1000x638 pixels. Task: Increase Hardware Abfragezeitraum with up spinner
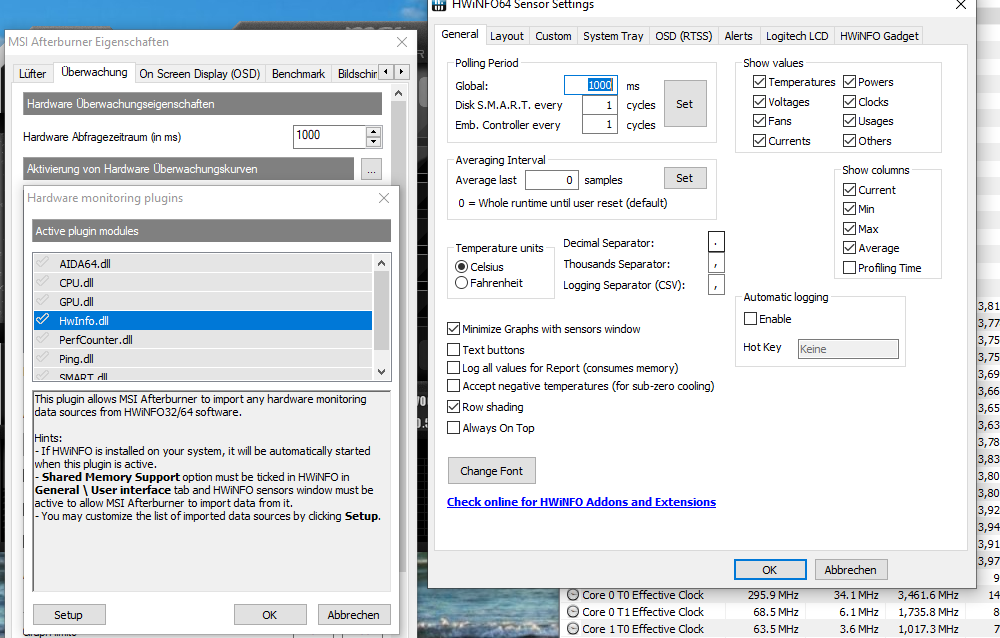coord(374,131)
